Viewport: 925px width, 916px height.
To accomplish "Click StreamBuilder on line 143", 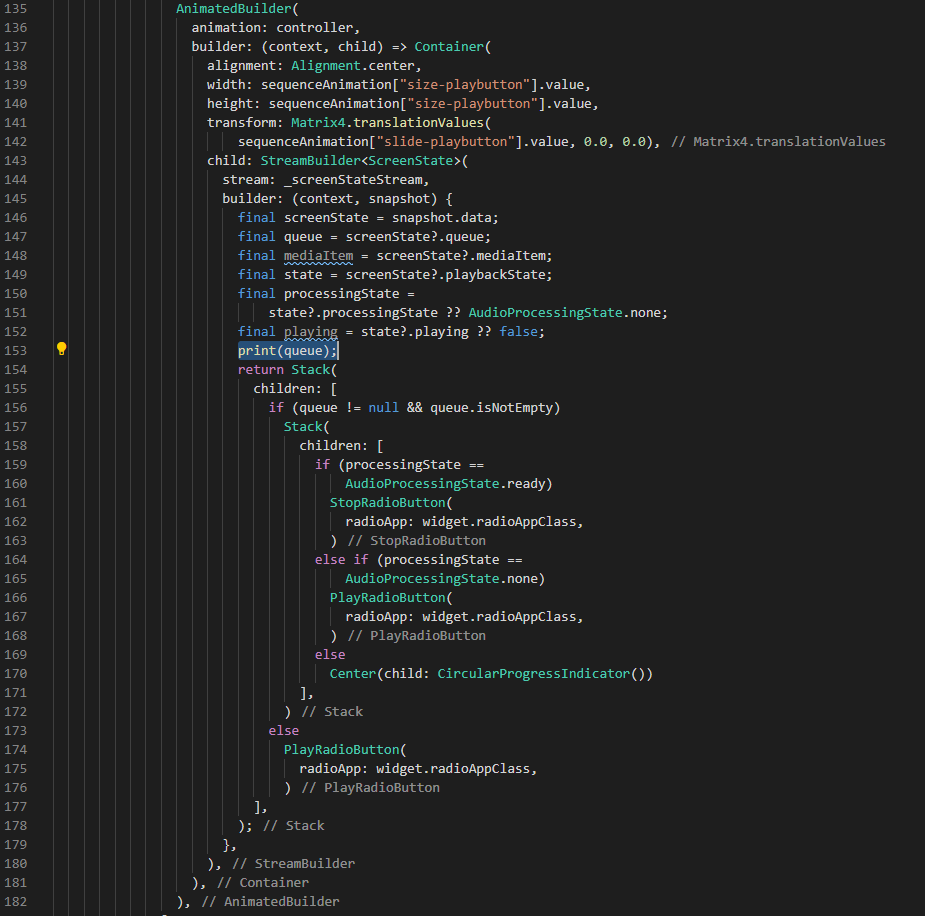I will (310, 160).
